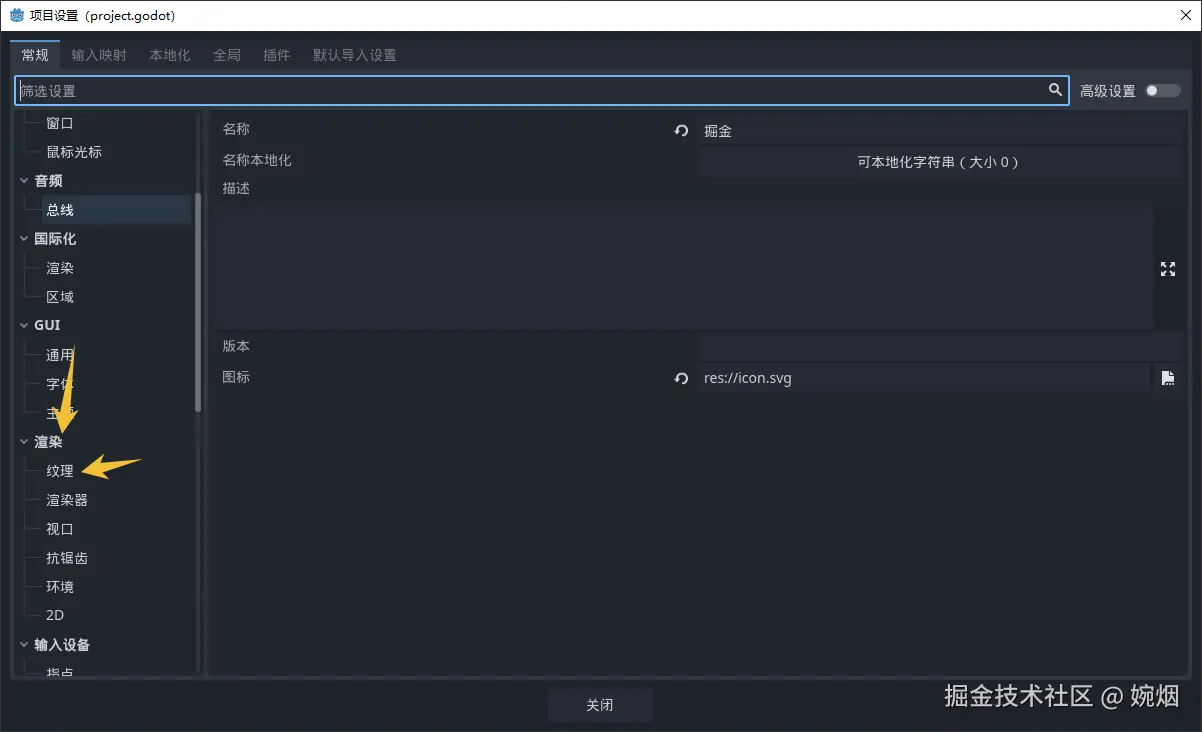Open the 全局 tab
Image resolution: width=1202 pixels, height=732 pixels.
pos(227,55)
